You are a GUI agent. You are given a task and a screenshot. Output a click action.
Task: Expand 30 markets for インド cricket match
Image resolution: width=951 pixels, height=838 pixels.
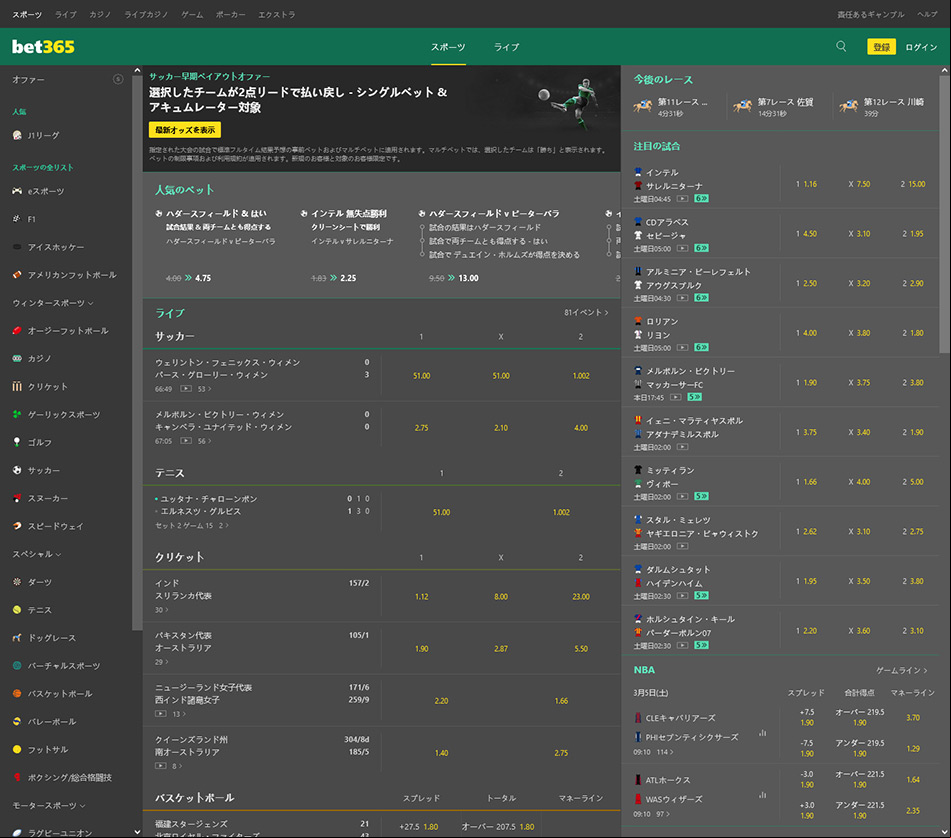[161, 609]
